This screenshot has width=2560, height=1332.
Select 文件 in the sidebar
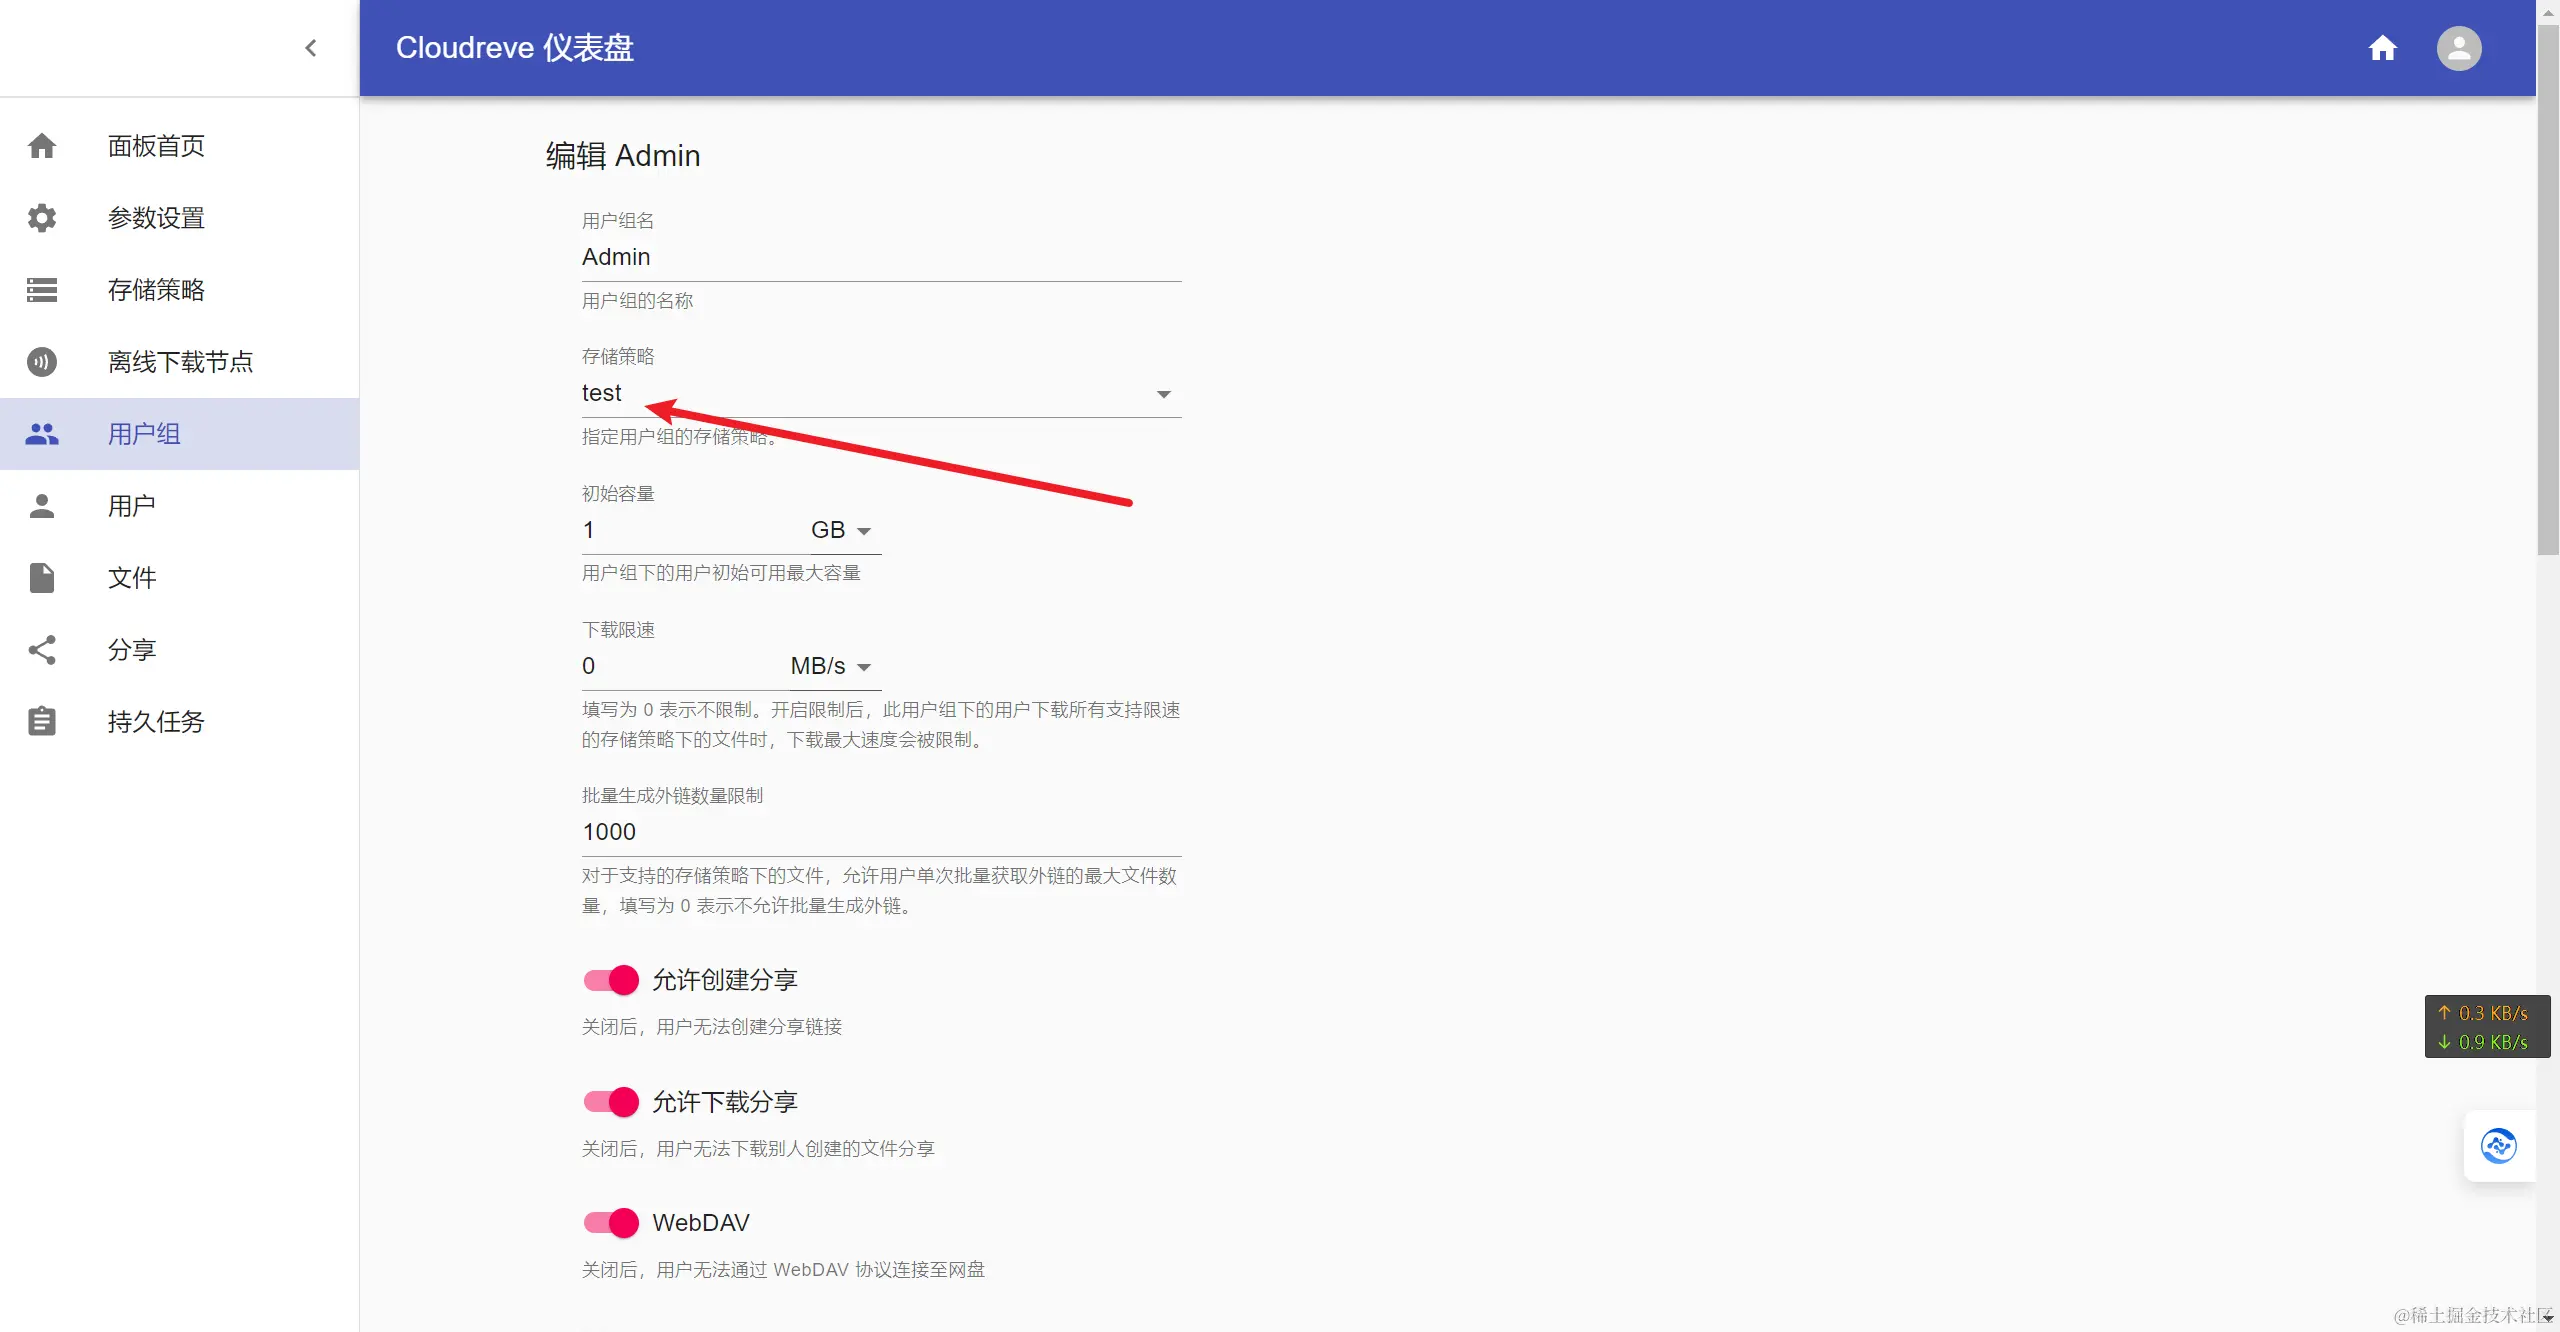[132, 578]
